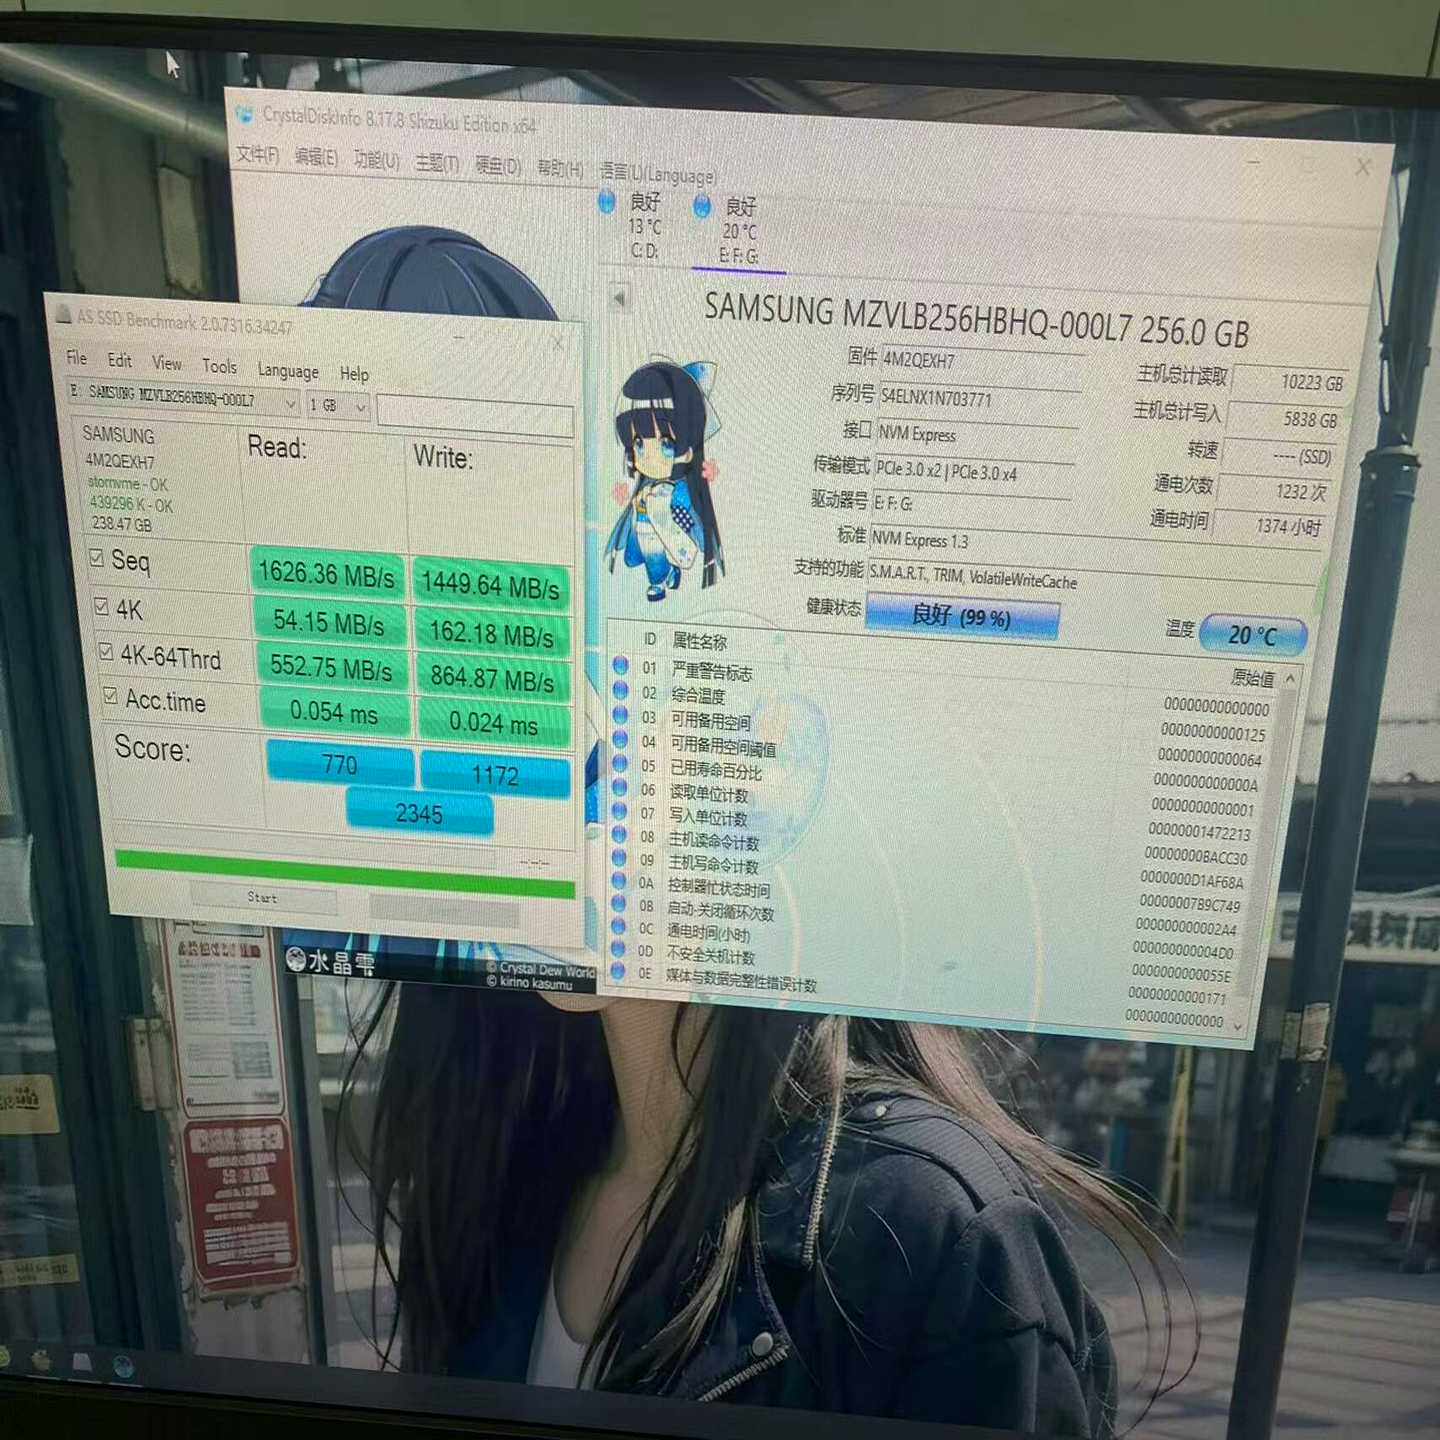Click the transfer mode field PCIe 3.0 x2 | PCIe 3.0 x4
Image resolution: width=1440 pixels, height=1440 pixels.
click(974, 471)
